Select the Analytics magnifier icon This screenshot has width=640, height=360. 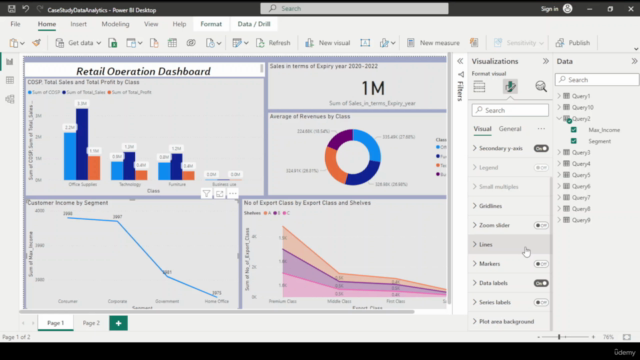coord(541,87)
